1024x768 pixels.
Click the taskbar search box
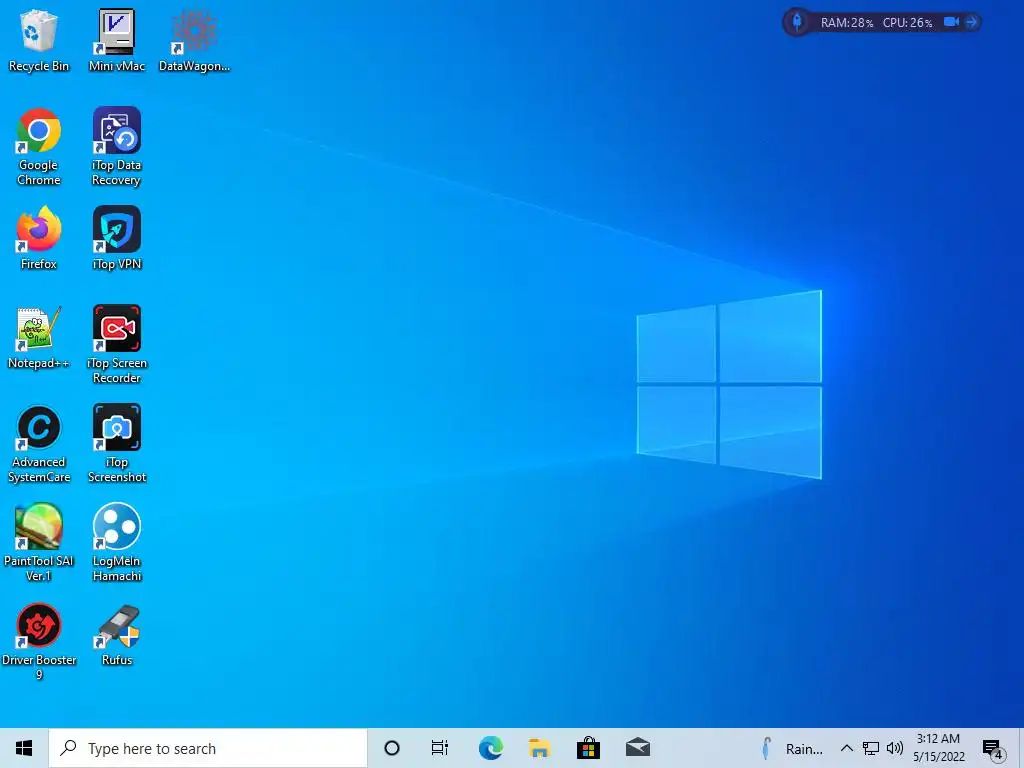(x=208, y=748)
